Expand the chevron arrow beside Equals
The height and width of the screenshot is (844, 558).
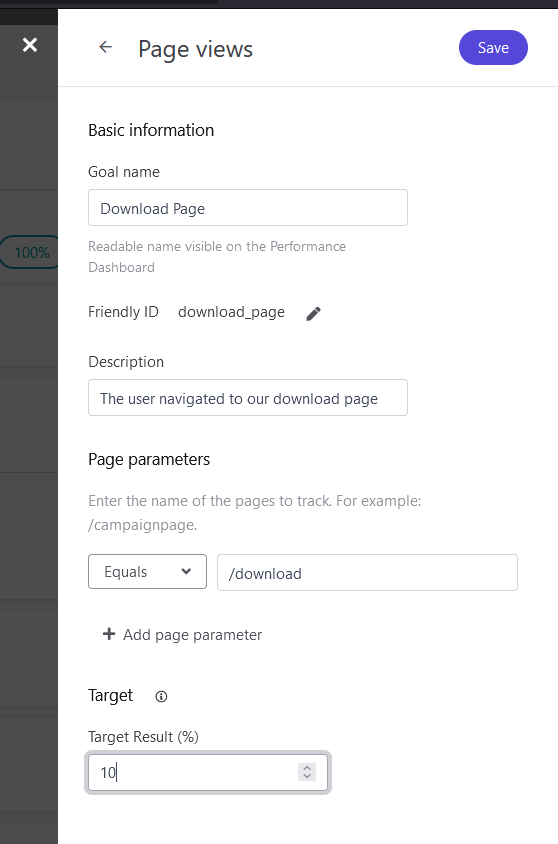(x=186, y=572)
